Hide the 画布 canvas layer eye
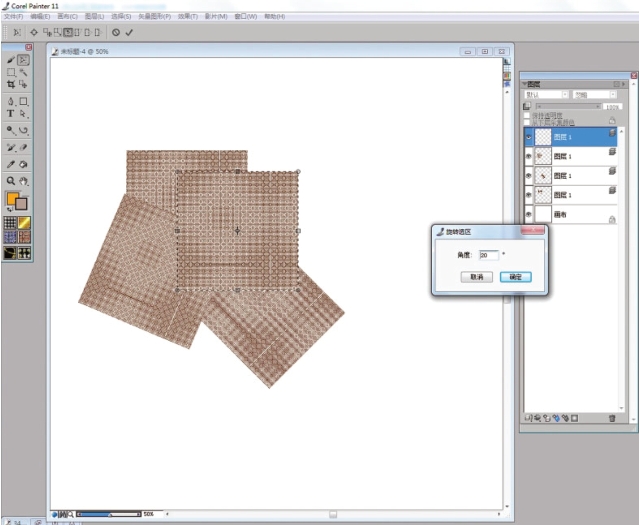 [x=529, y=214]
